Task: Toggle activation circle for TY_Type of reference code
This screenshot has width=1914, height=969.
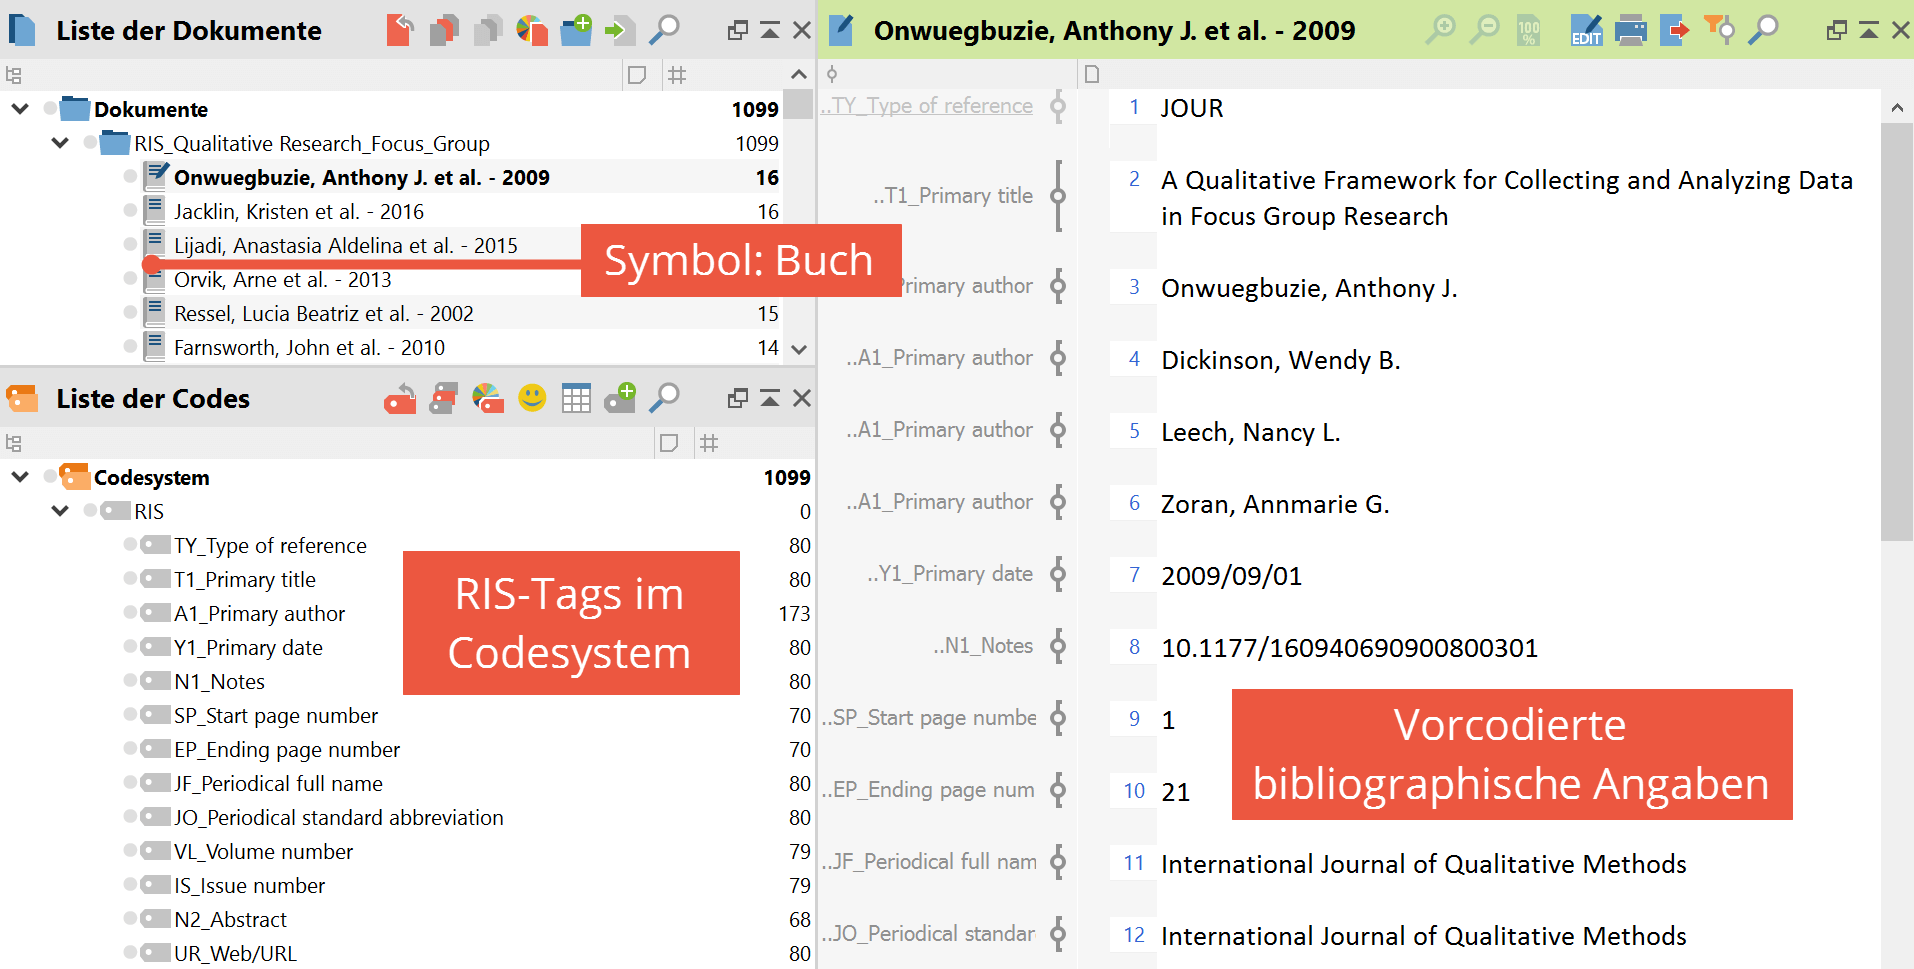Action: (130, 544)
